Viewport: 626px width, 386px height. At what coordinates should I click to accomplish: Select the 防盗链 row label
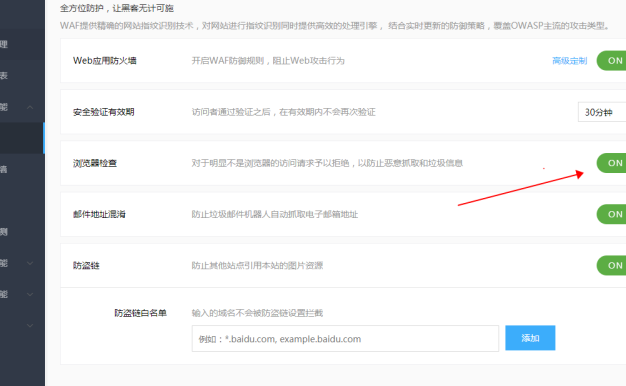tap(86, 265)
